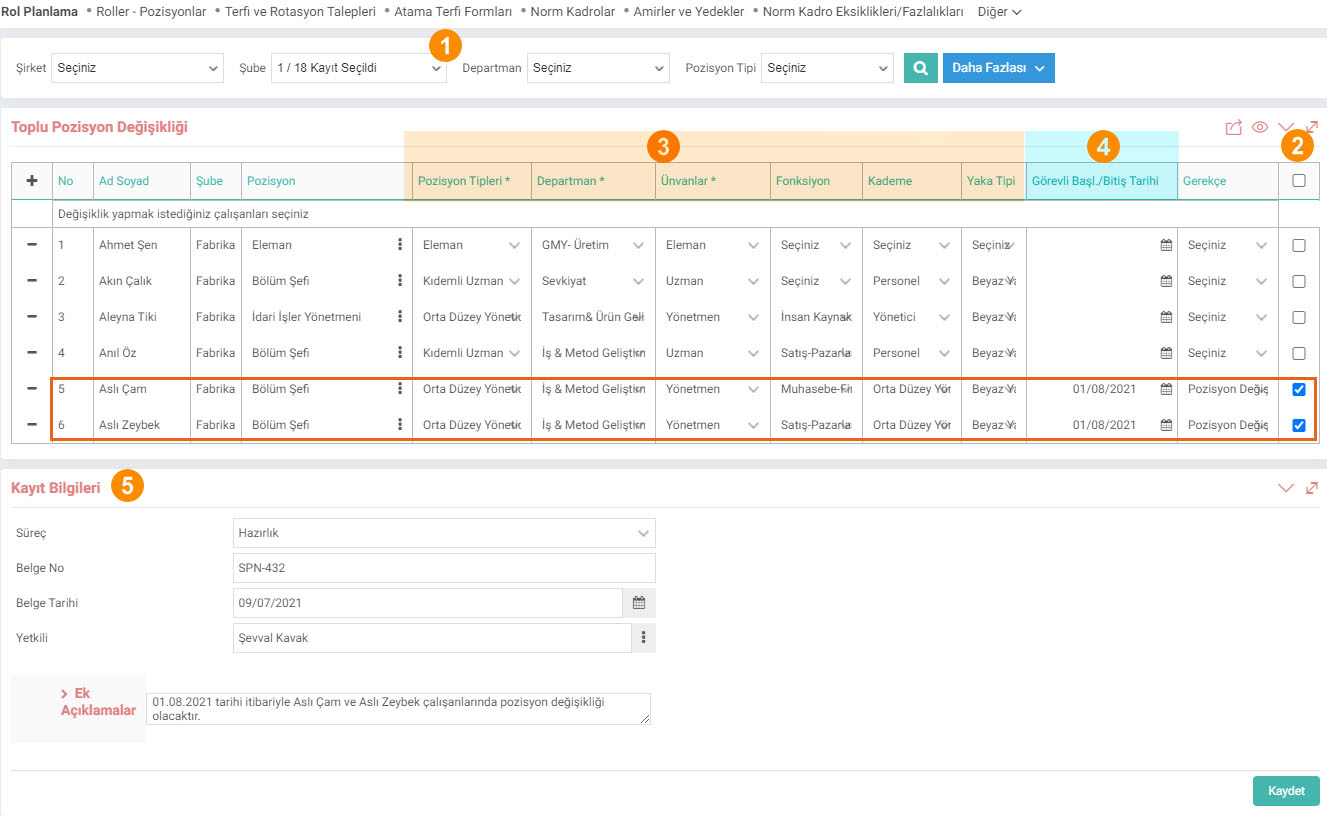1327x816 pixels.
Task: Open the Süreç dropdown showing Hazırlık
Action: point(444,533)
